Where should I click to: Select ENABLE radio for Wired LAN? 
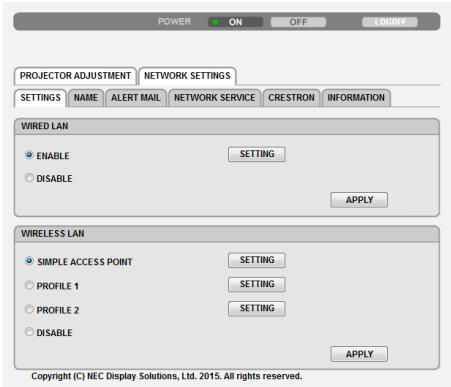(x=29, y=155)
